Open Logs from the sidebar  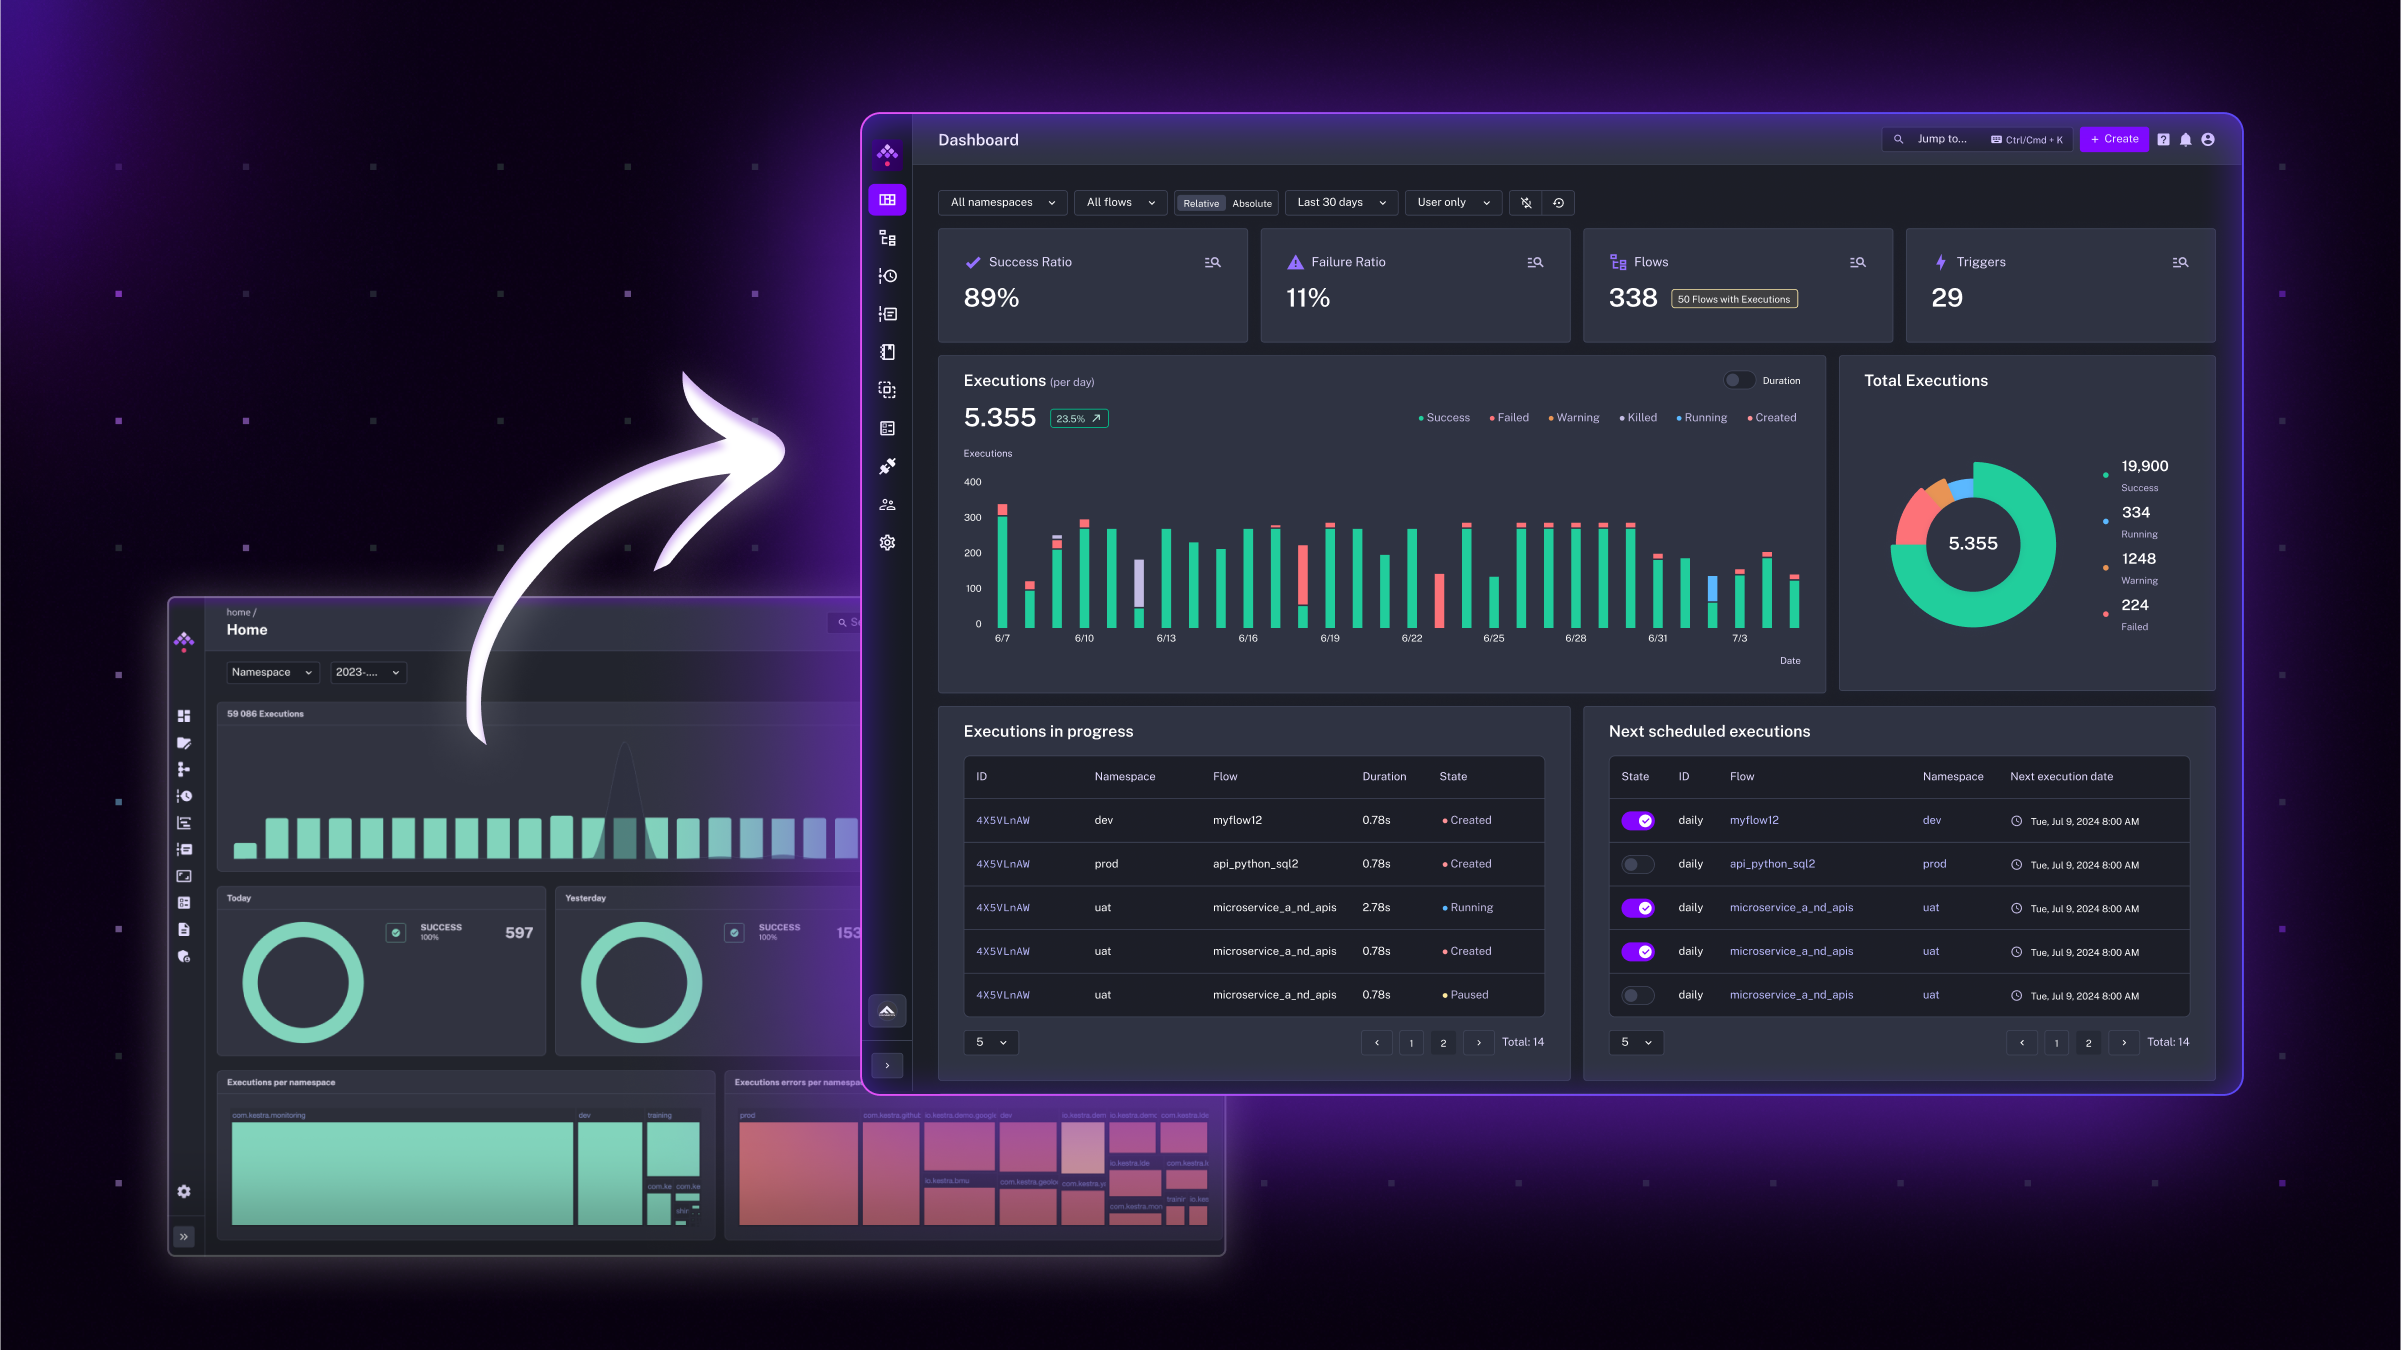pyautogui.click(x=887, y=313)
